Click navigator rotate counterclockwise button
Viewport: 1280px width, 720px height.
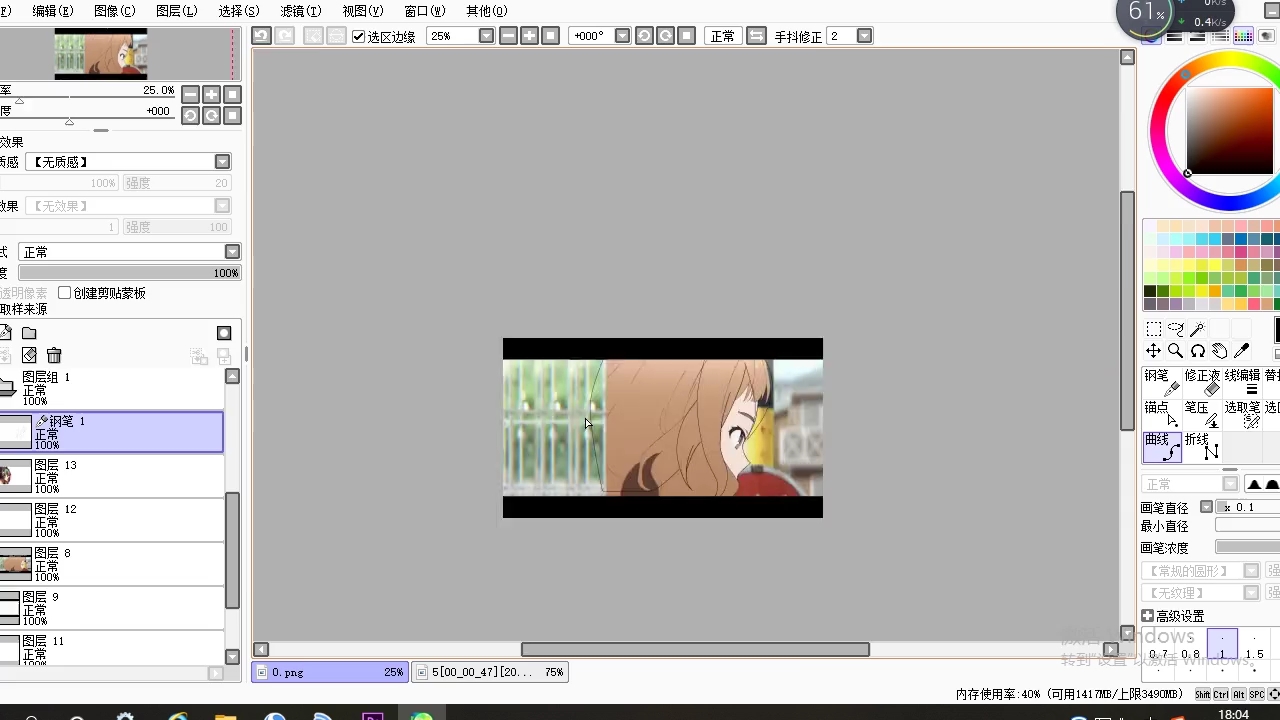click(190, 115)
